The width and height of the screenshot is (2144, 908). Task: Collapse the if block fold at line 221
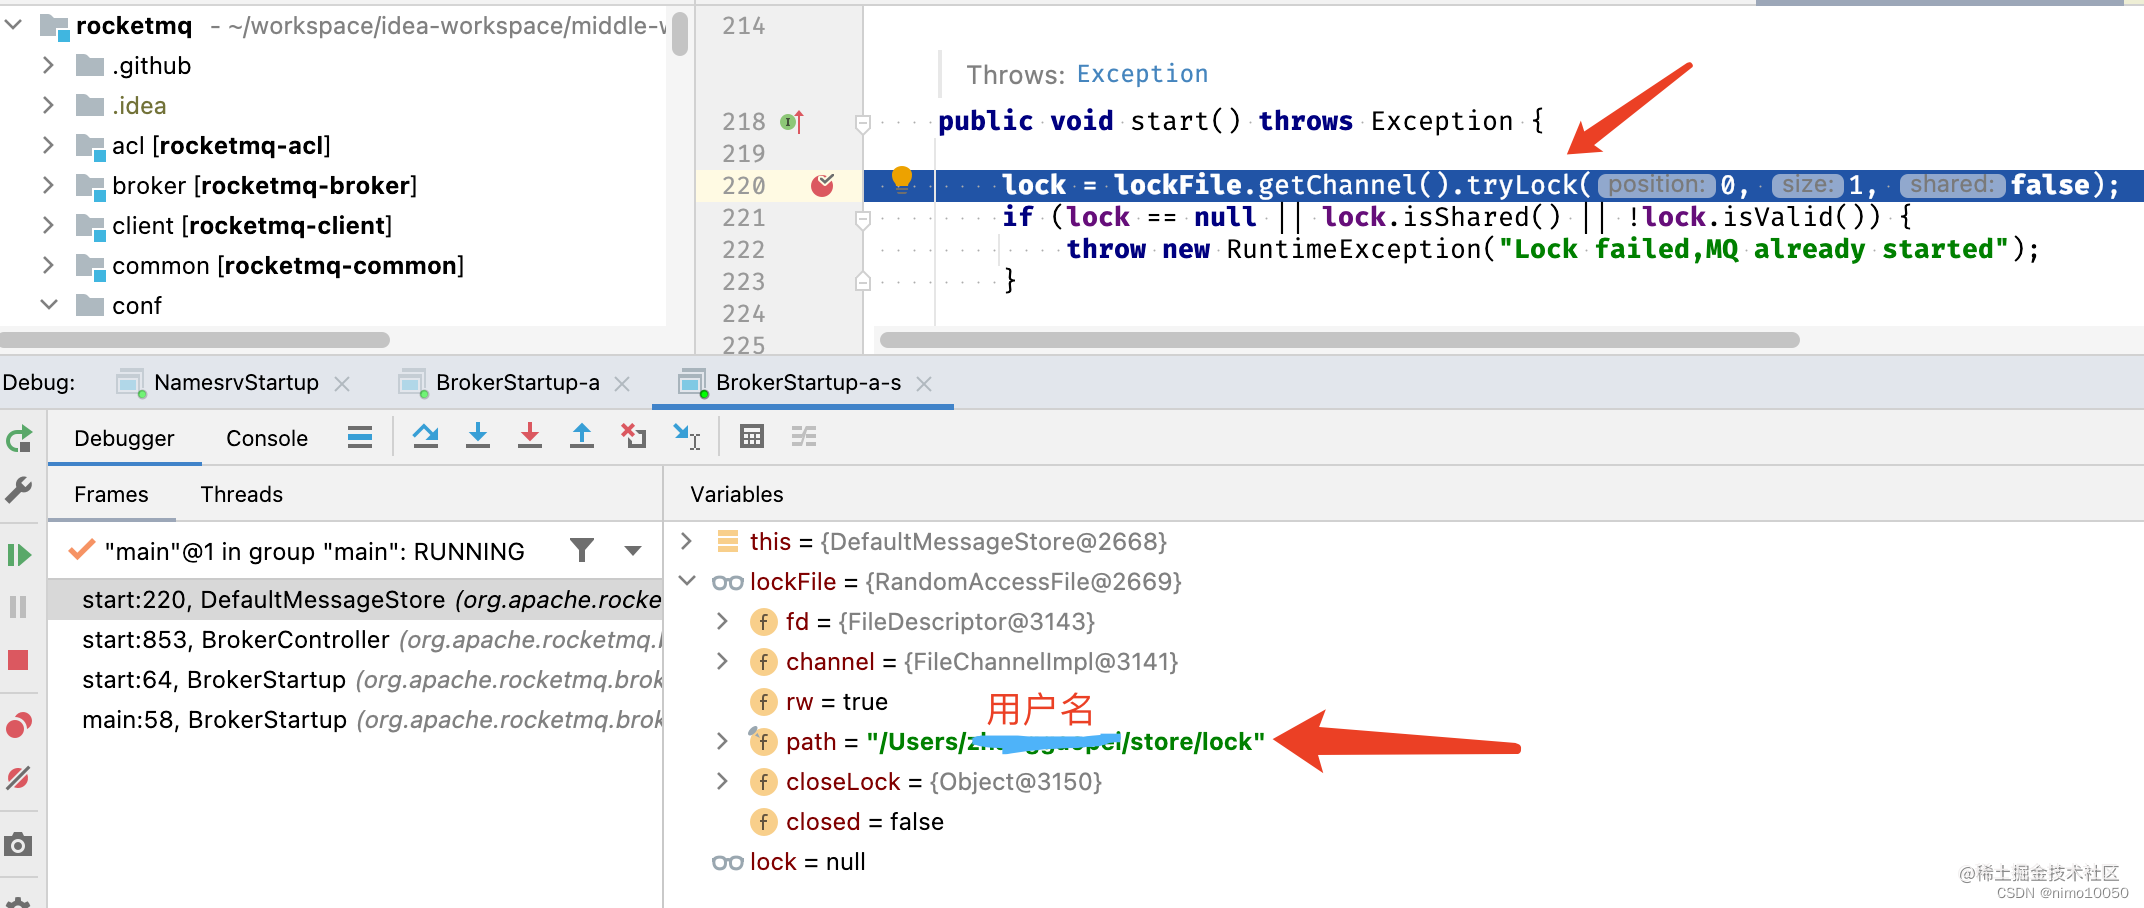click(863, 218)
